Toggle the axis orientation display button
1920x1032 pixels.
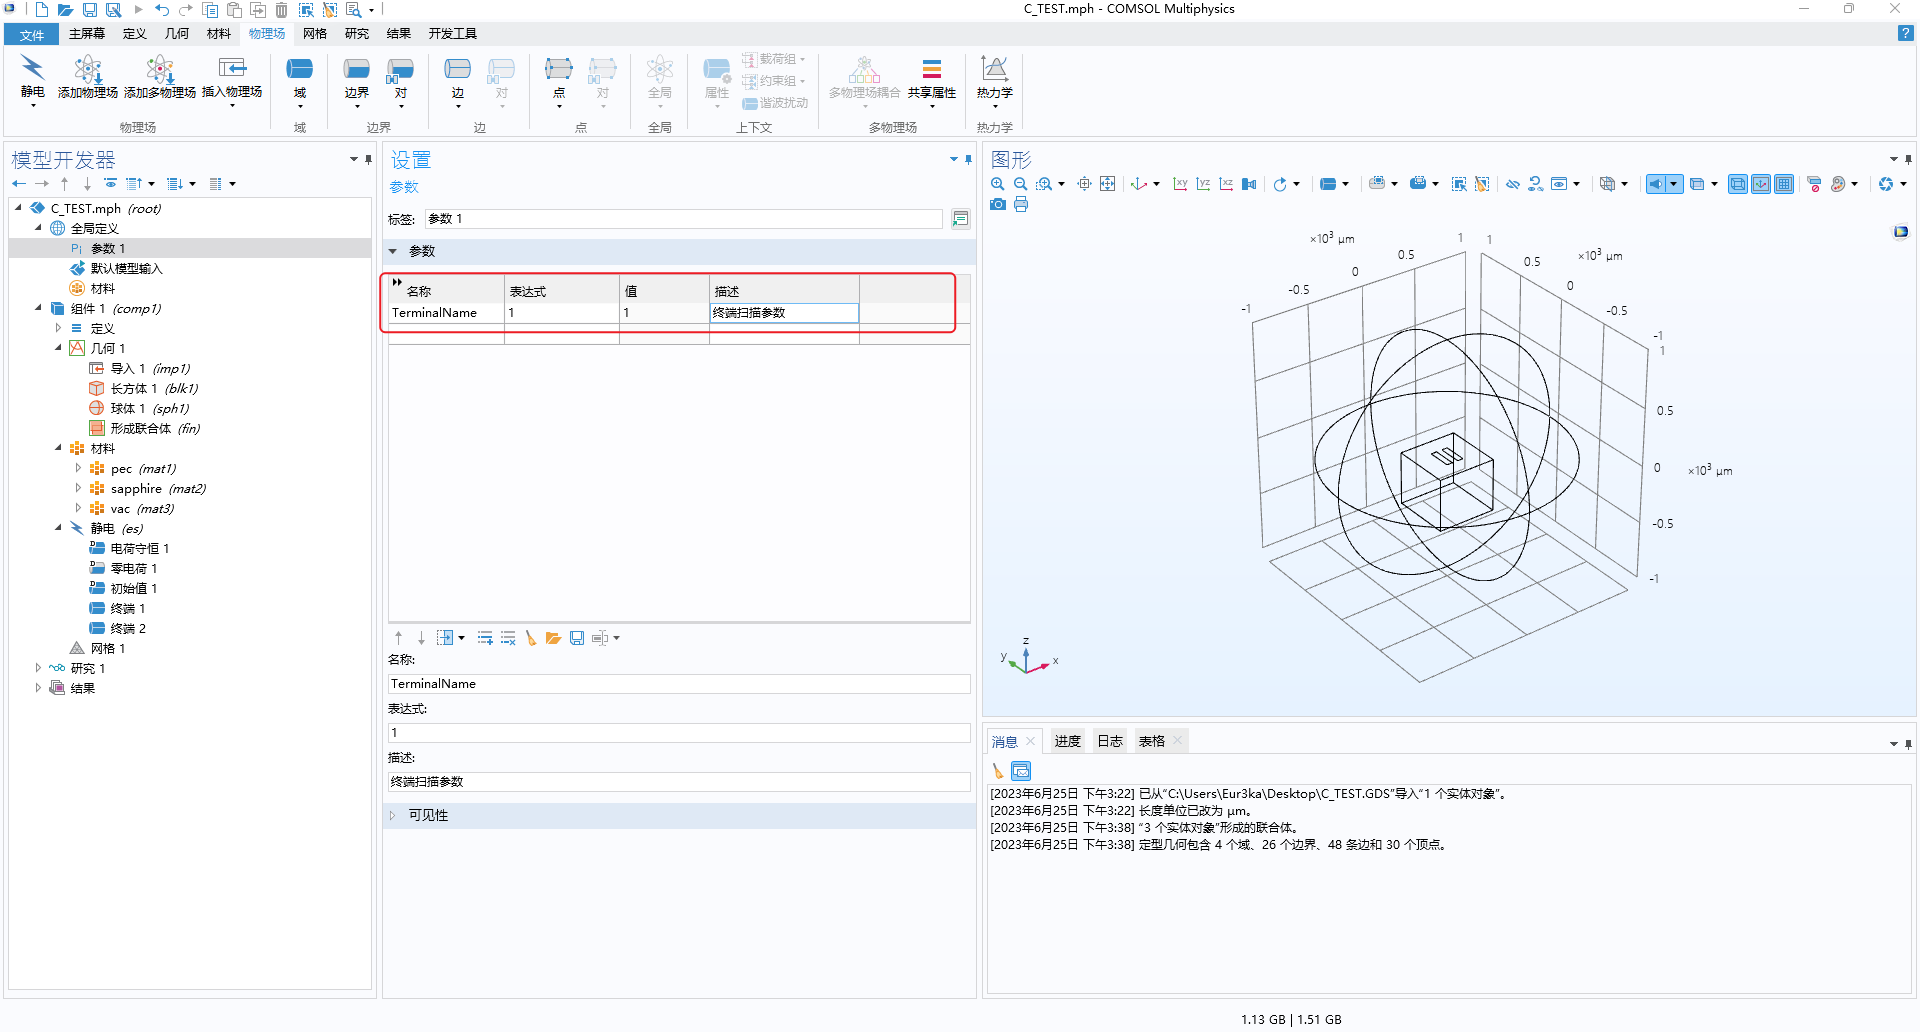1761,184
